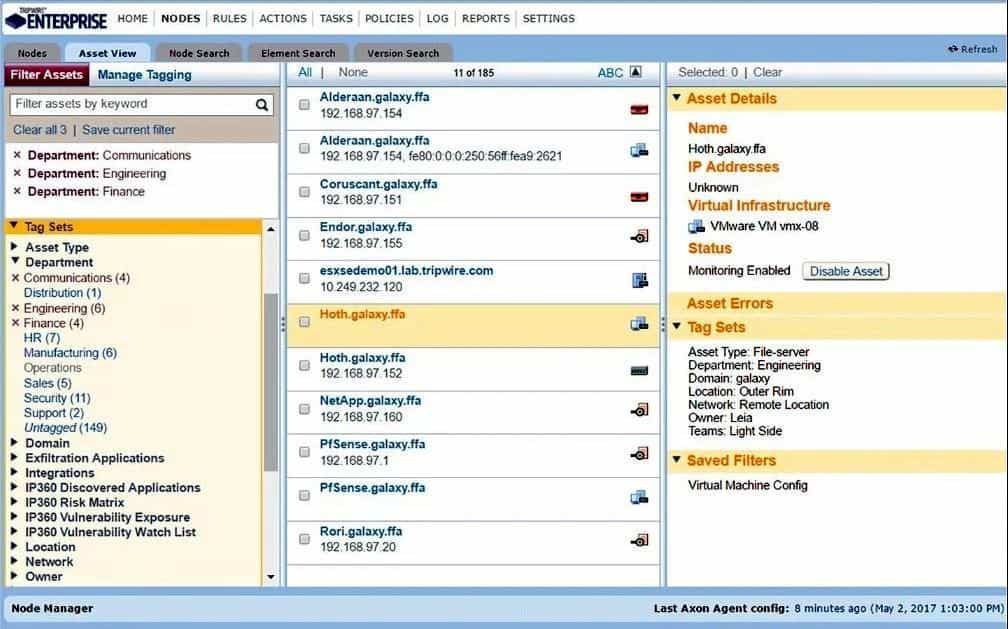Click the host icon for esxsedemo01.lab.tripwire.com
Viewport: 1008px width, 629px height.
tap(640, 280)
